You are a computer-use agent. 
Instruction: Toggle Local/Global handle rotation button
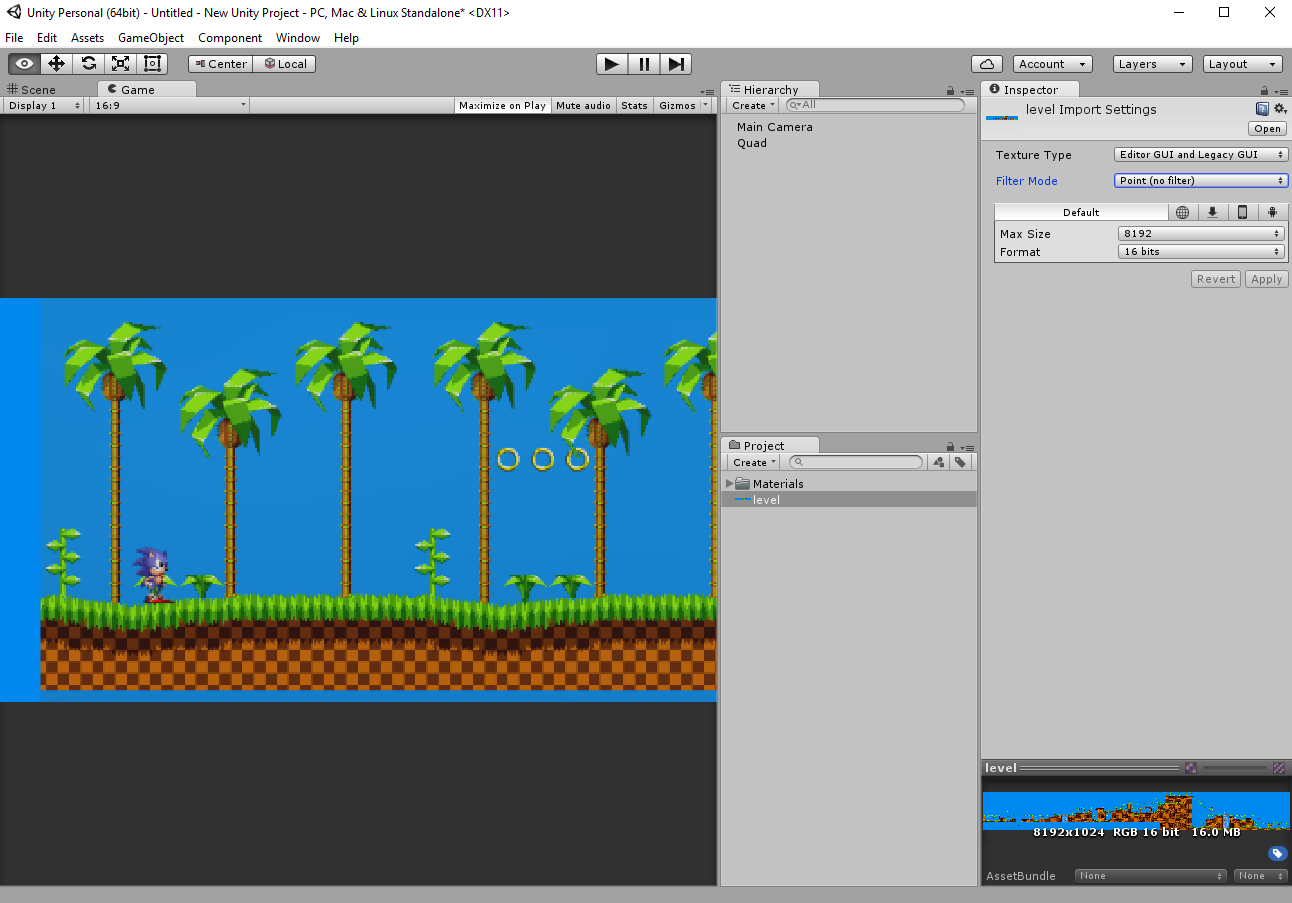pyautogui.click(x=284, y=63)
